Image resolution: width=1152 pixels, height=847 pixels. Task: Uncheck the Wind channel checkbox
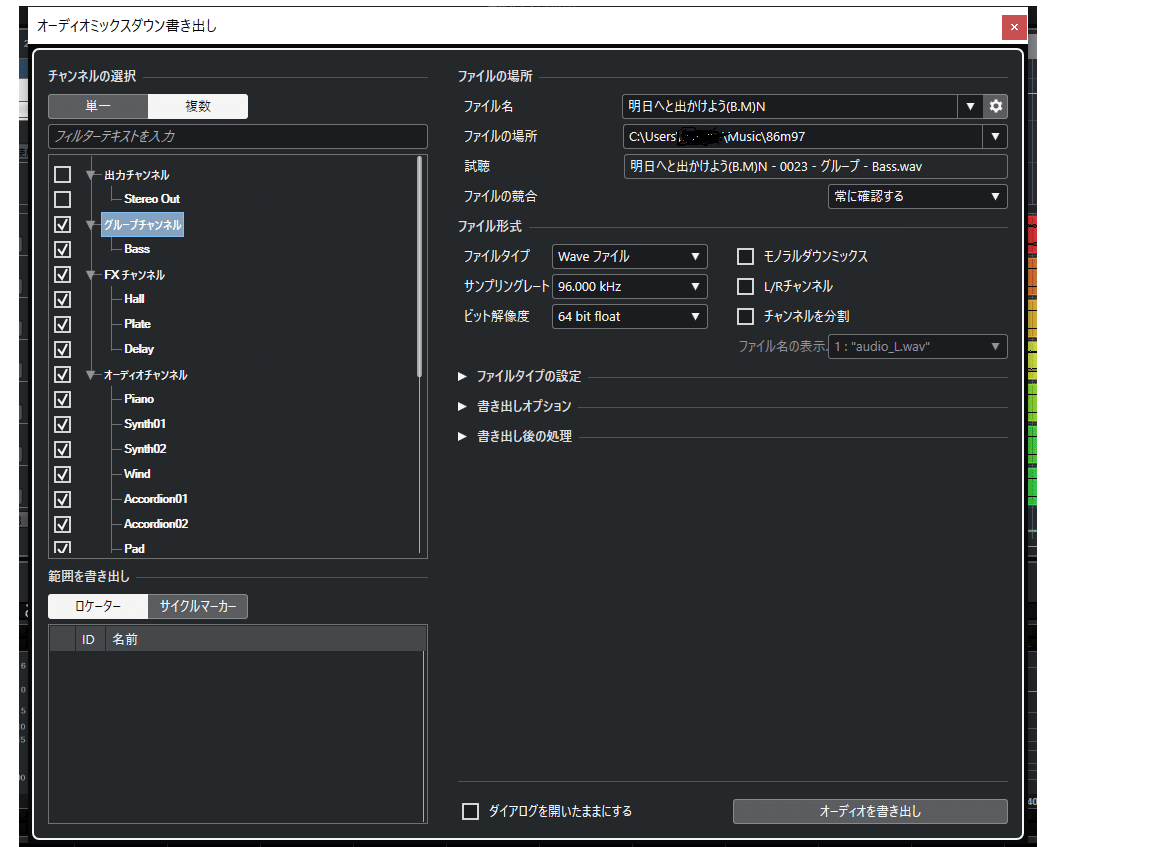click(62, 475)
